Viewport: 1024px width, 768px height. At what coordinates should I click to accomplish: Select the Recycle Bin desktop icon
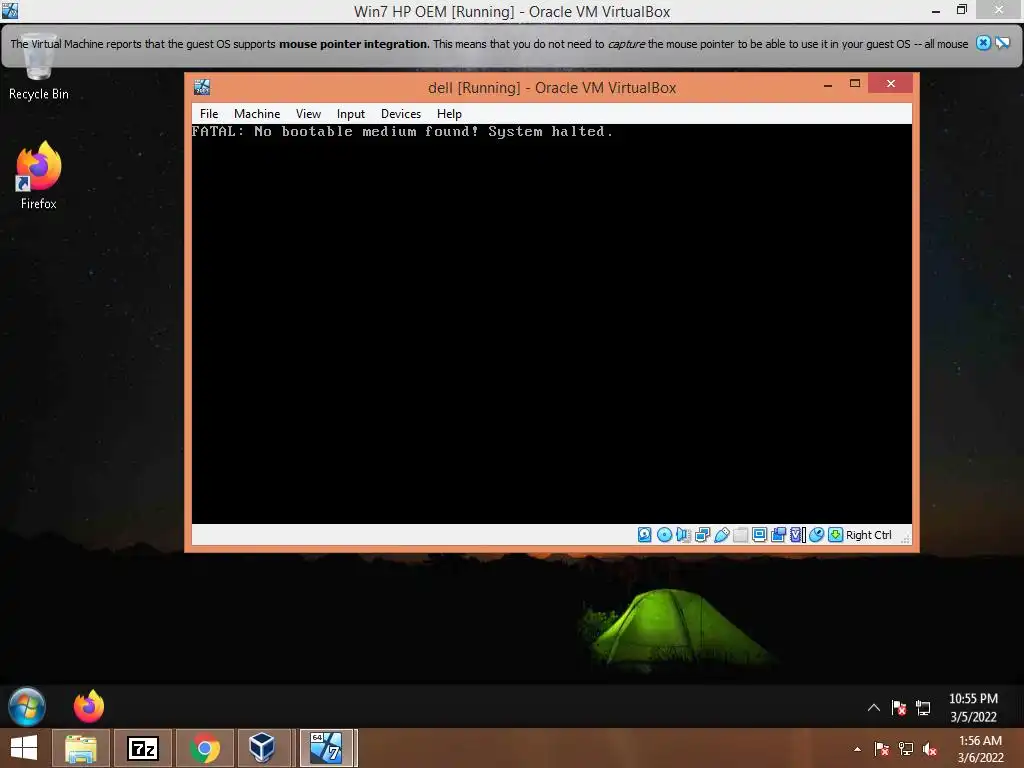click(x=39, y=68)
